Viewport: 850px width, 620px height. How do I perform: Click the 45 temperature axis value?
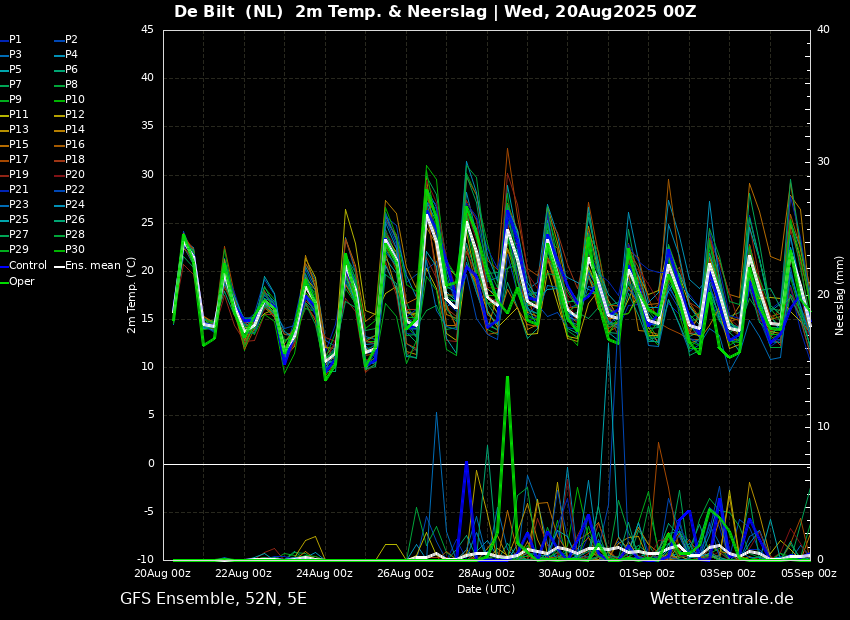click(147, 30)
